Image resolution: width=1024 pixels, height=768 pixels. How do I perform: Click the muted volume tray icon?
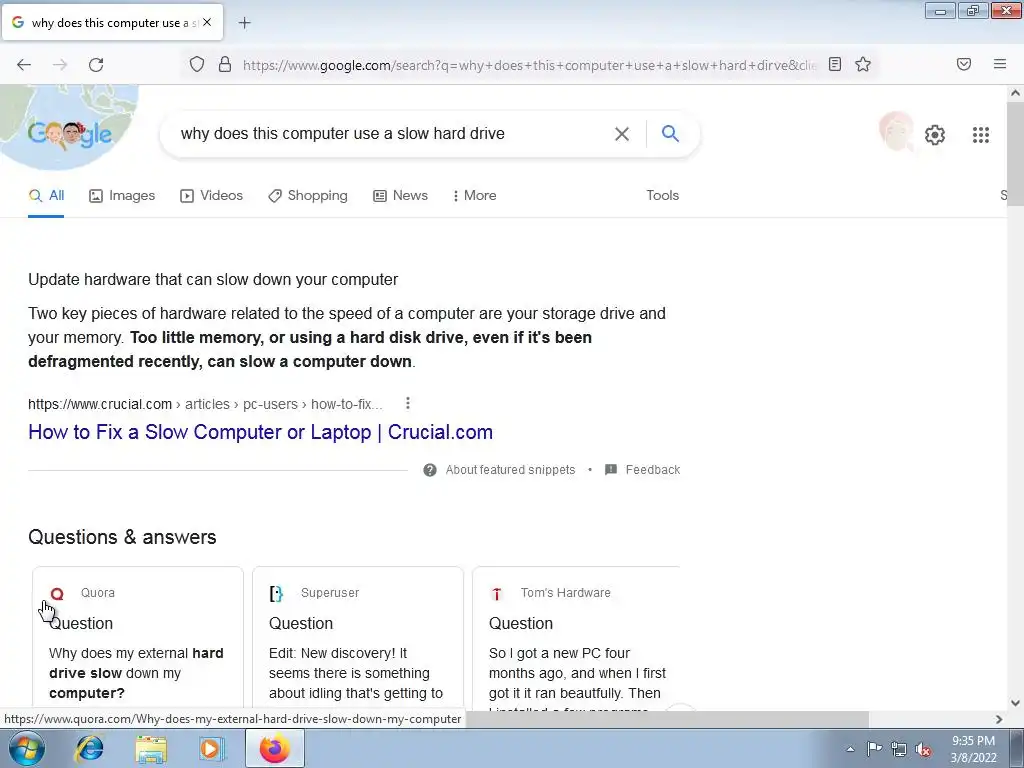point(923,749)
